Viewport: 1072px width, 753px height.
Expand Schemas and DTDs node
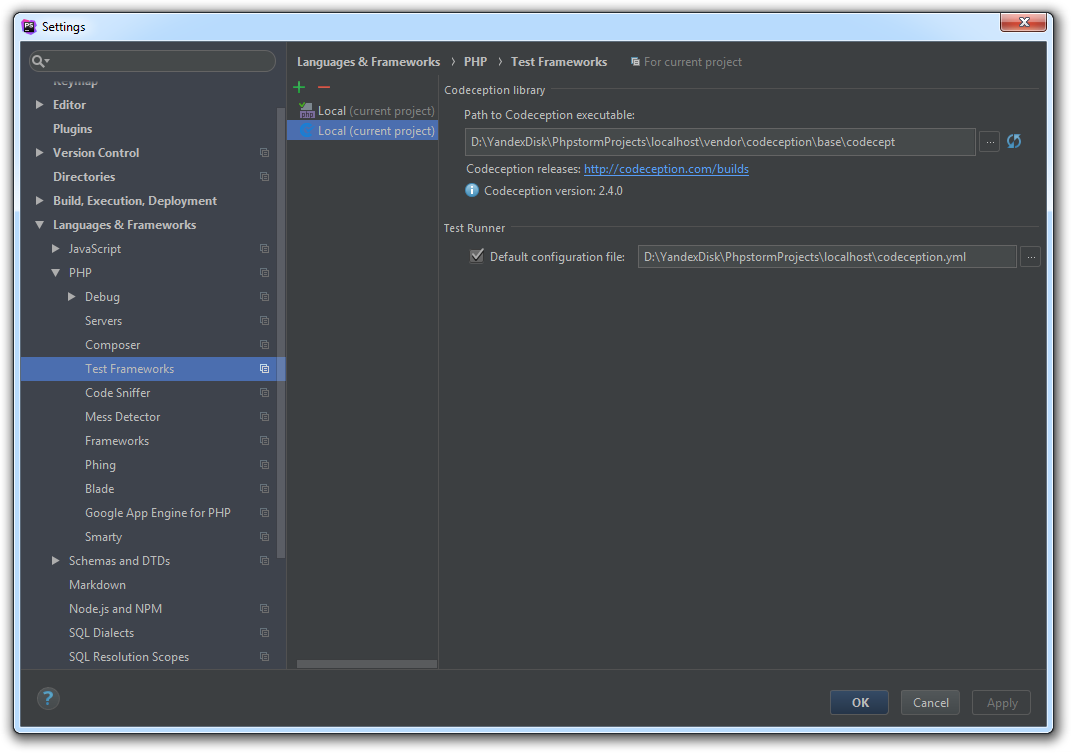(55, 561)
